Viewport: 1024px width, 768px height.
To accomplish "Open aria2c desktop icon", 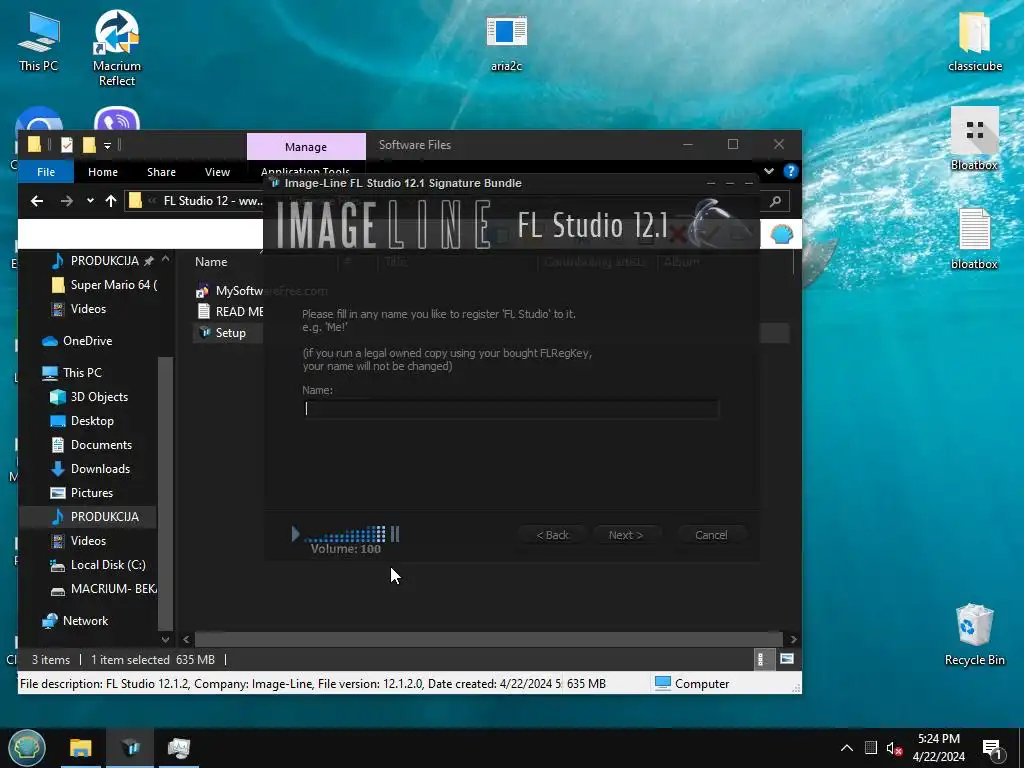I will click(506, 42).
